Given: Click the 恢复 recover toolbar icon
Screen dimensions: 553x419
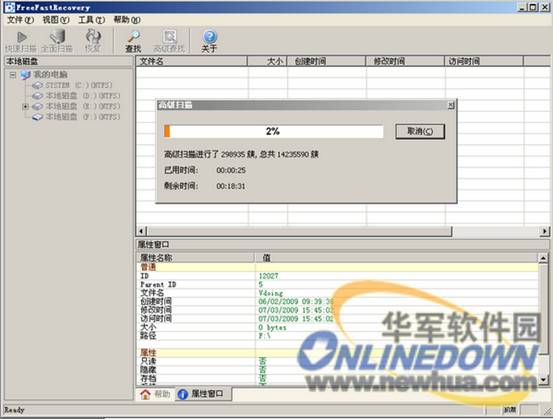Looking at the screenshot, I should (x=93, y=41).
